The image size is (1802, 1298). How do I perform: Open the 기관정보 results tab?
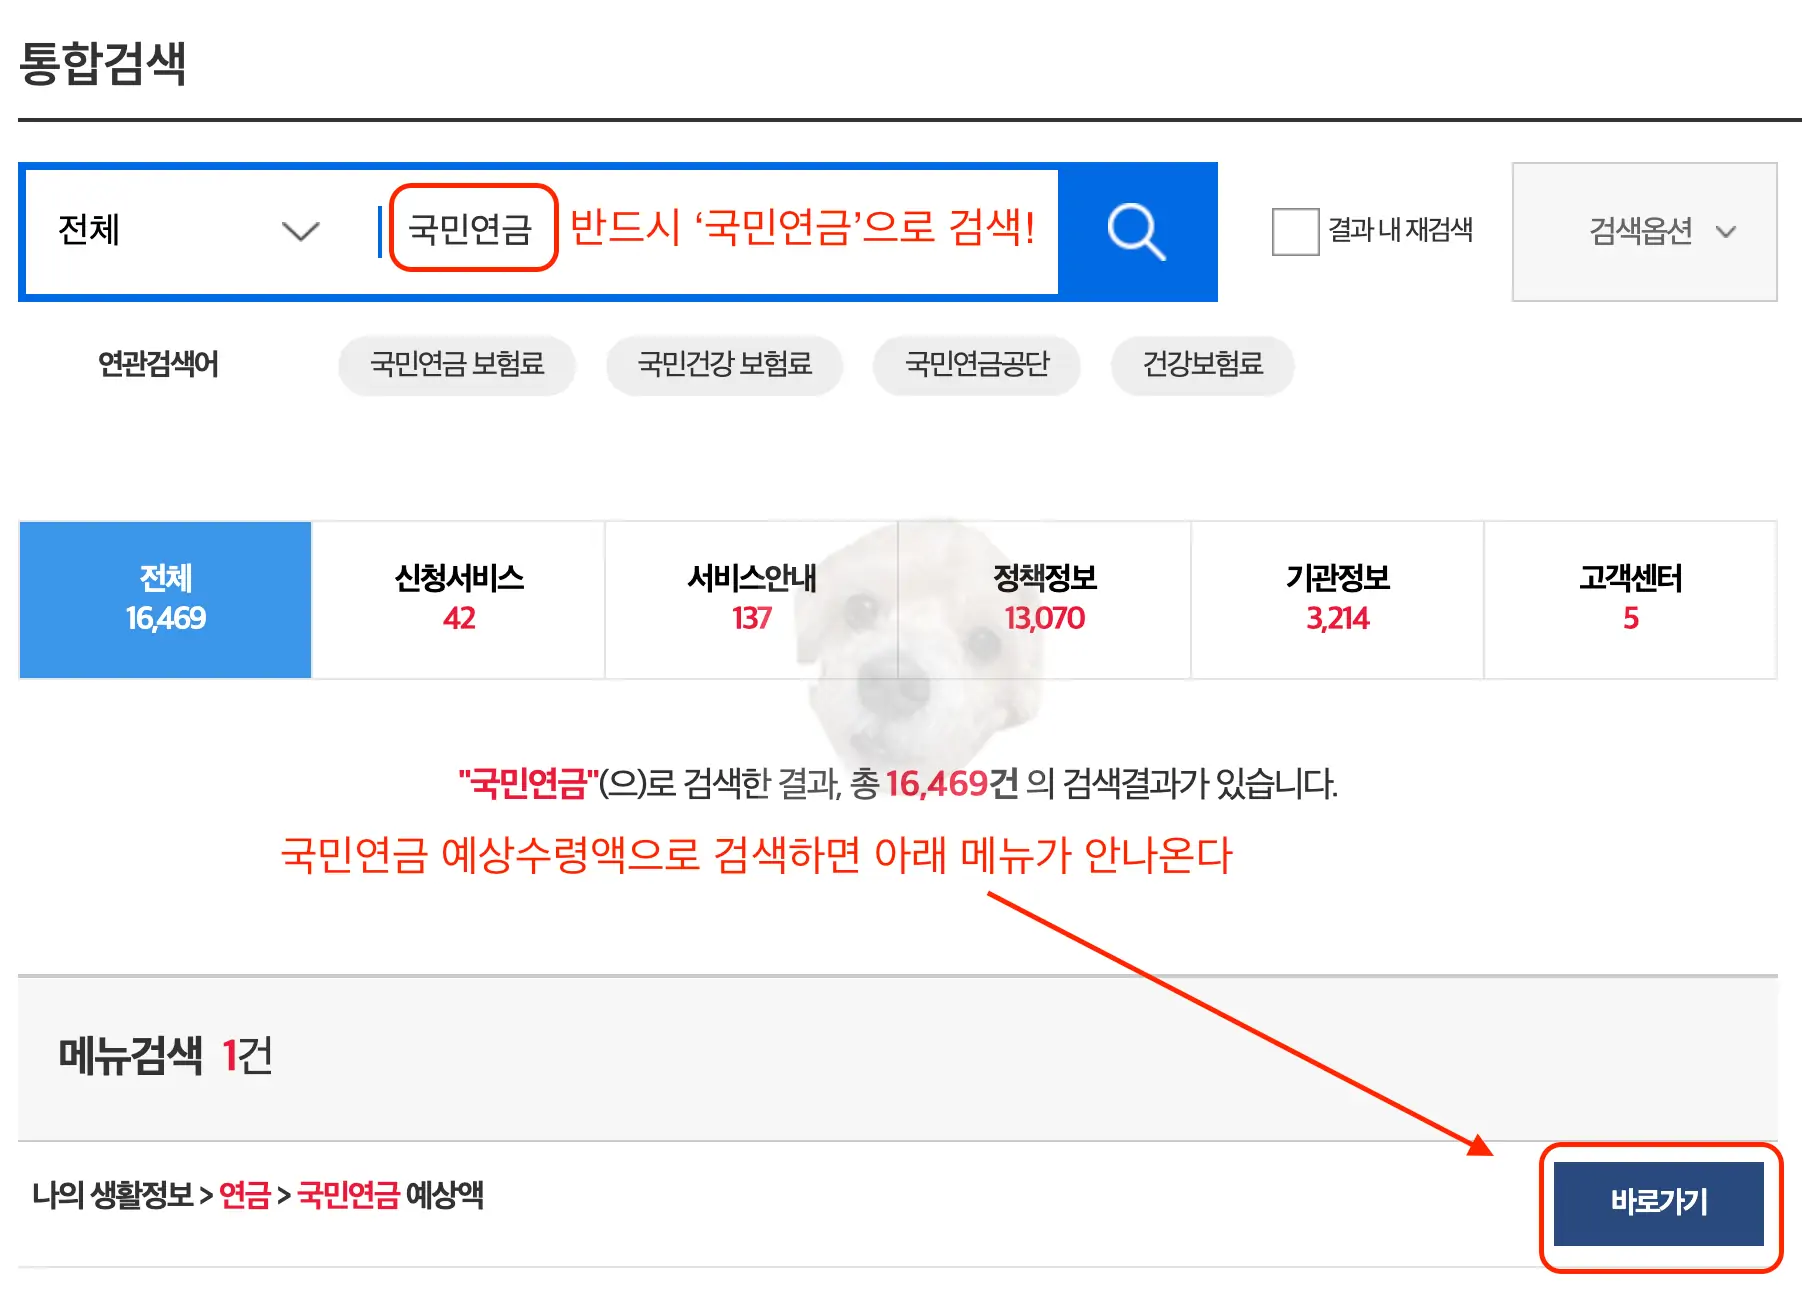click(1336, 597)
